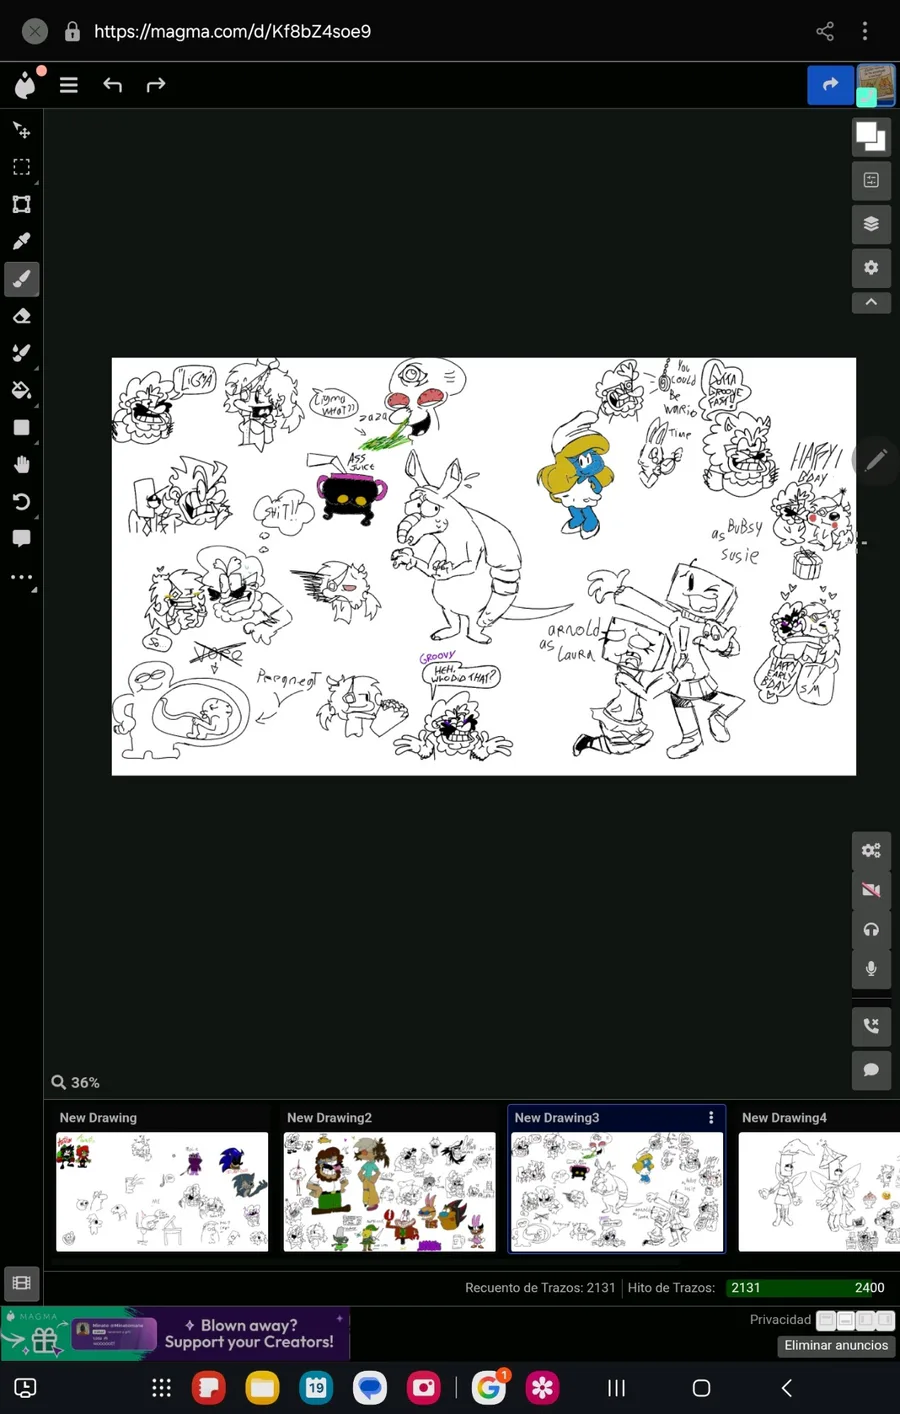
Task: Select the rectangular marquee tool
Action: click(x=21, y=167)
